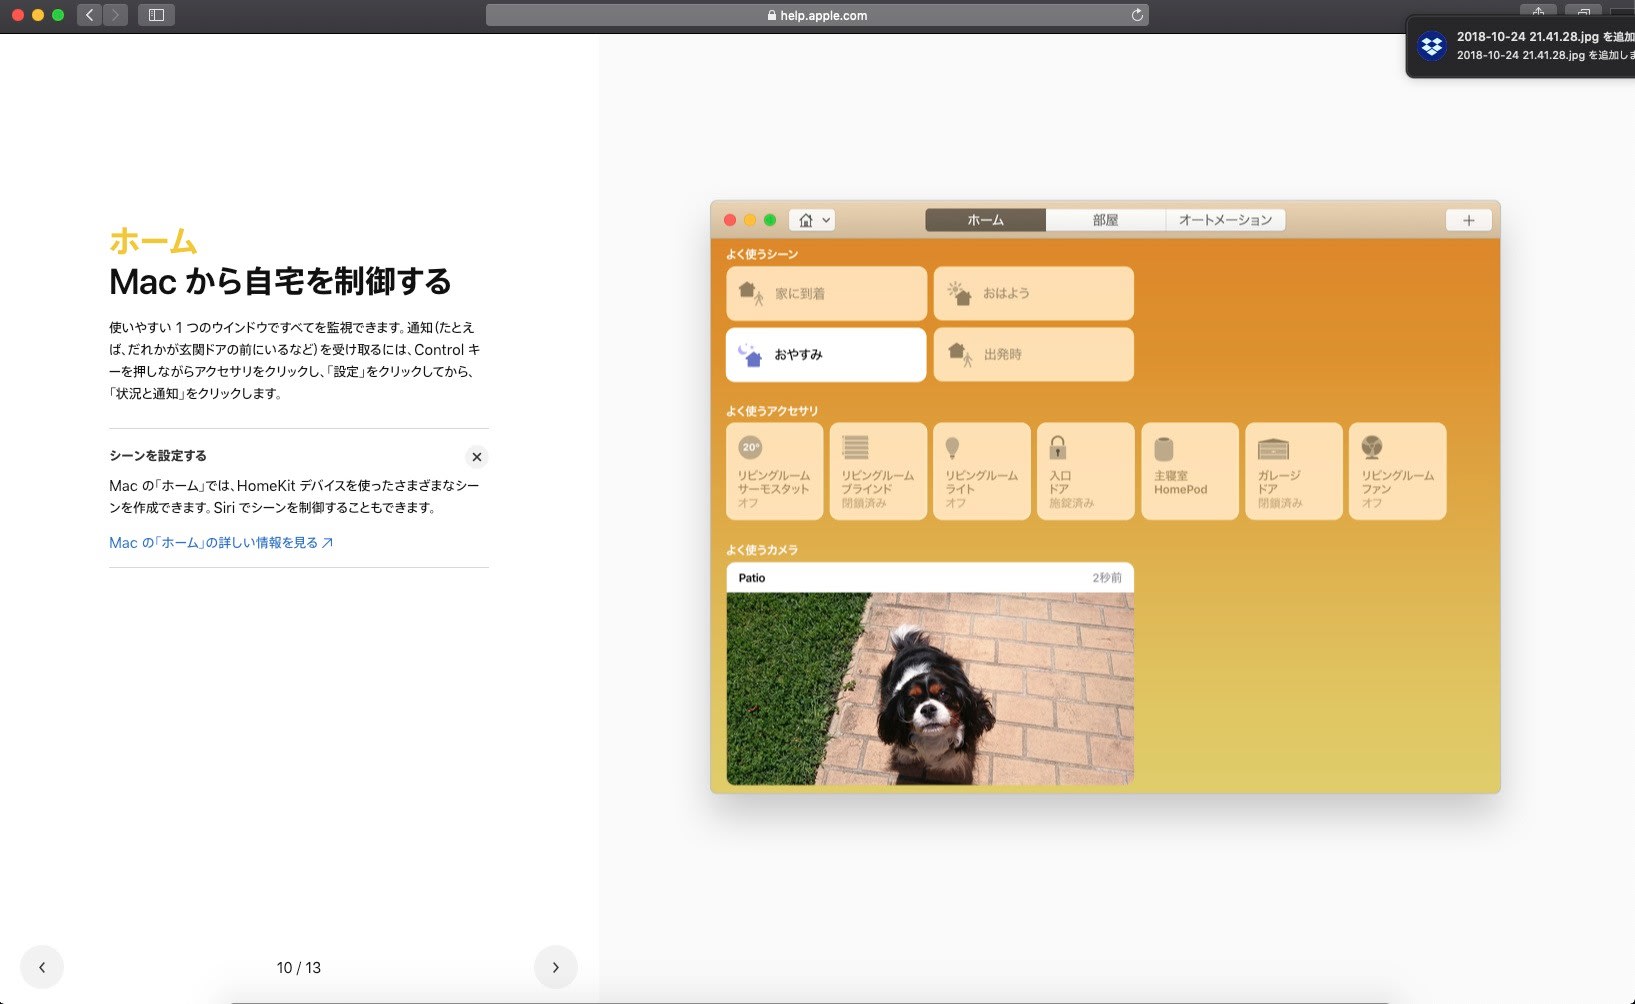Screen dimensions: 1635x1004
Task: Toggle the 入口 ドア lock tile
Action: pyautogui.click(x=1085, y=471)
